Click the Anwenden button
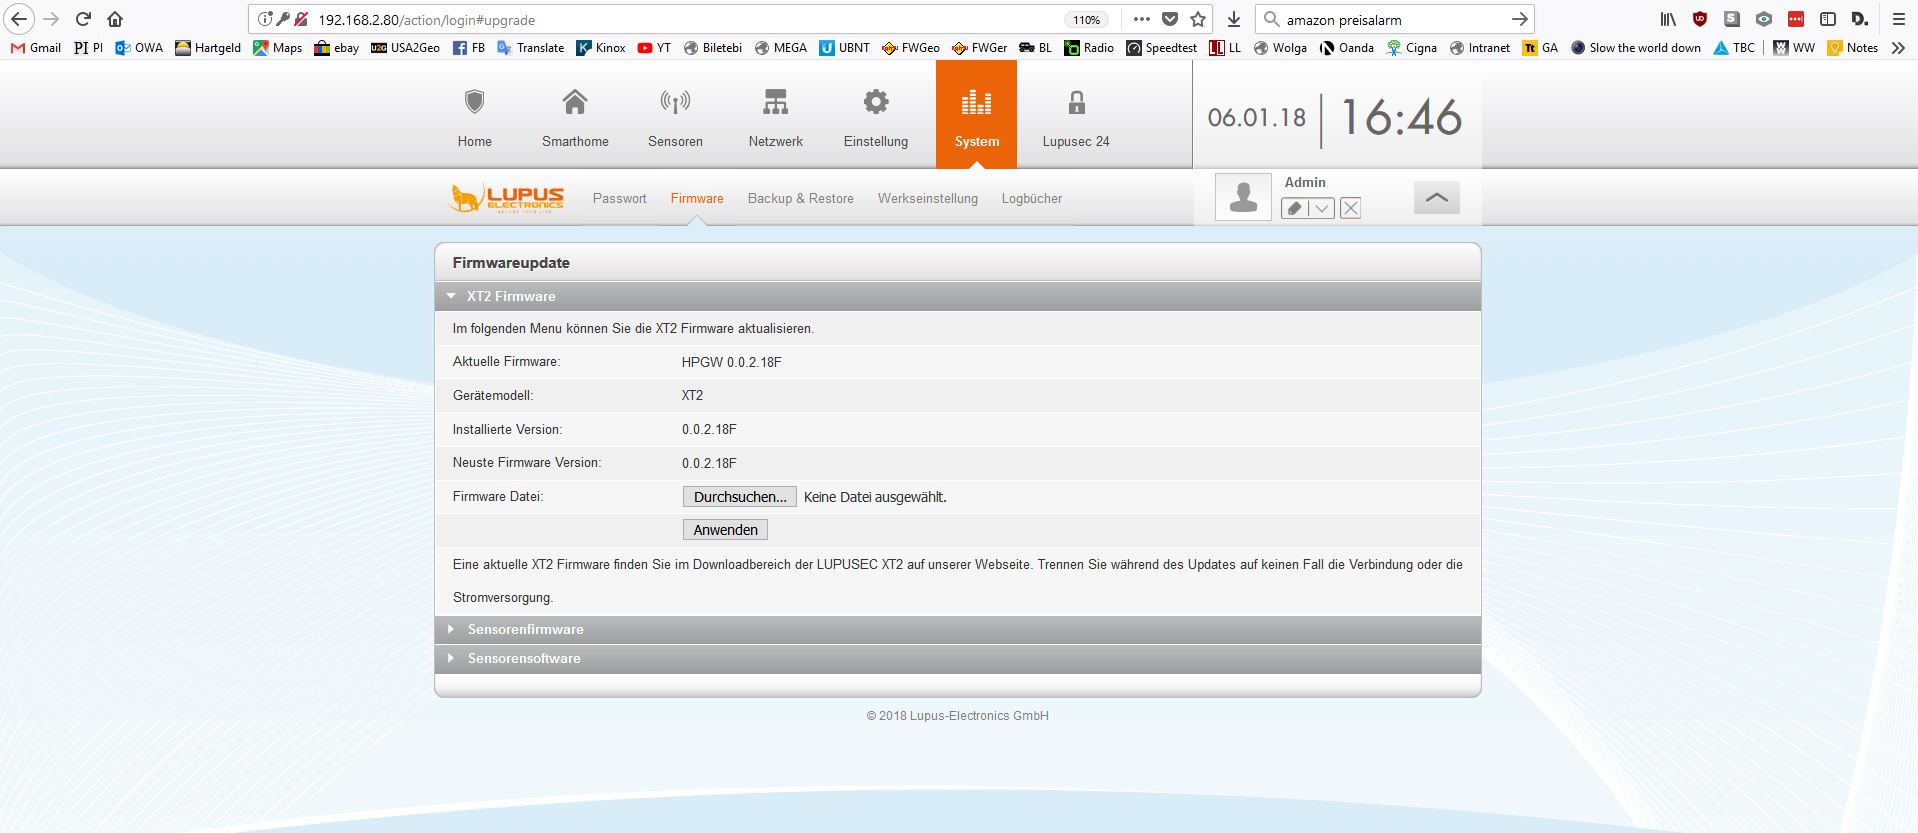Image resolution: width=1918 pixels, height=833 pixels. click(725, 530)
